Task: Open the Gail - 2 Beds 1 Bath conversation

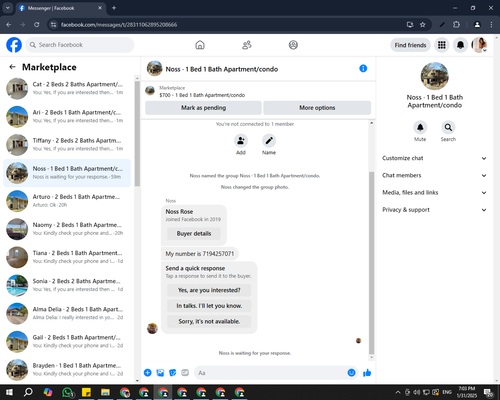Action: pos(67,341)
